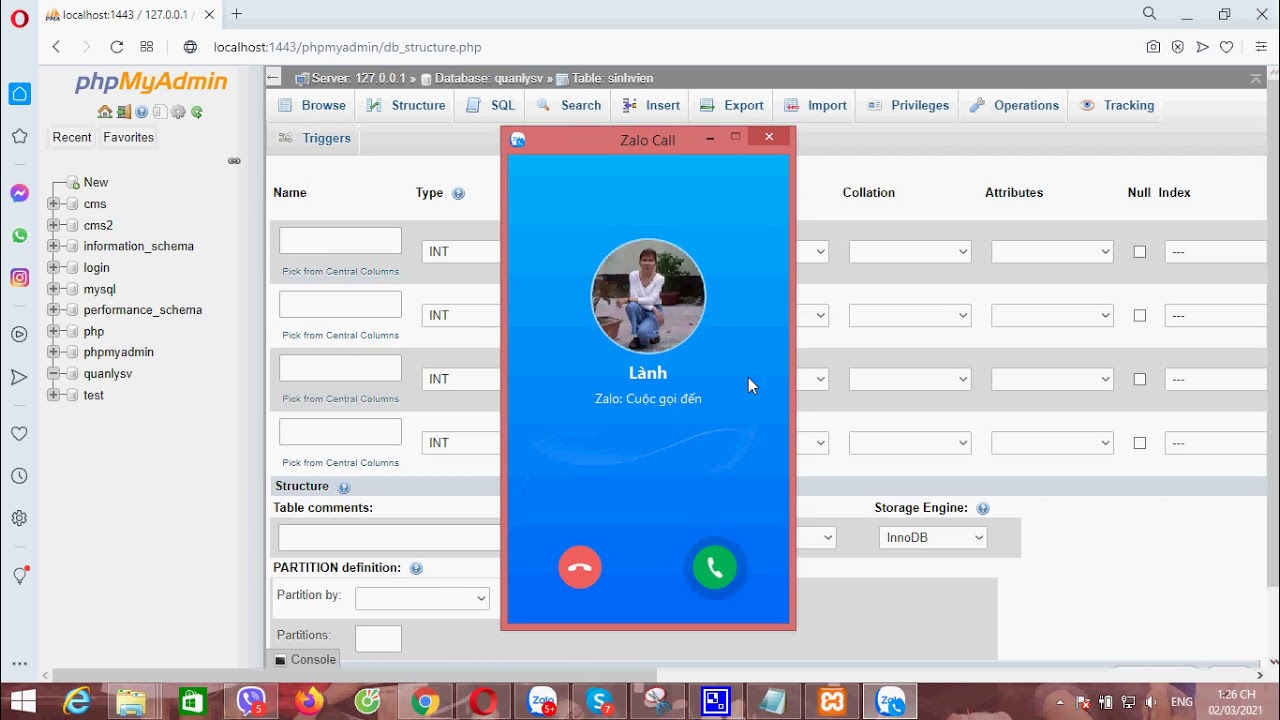
Task: Click the caller's profile photo in Zalo Call
Action: tap(648, 296)
